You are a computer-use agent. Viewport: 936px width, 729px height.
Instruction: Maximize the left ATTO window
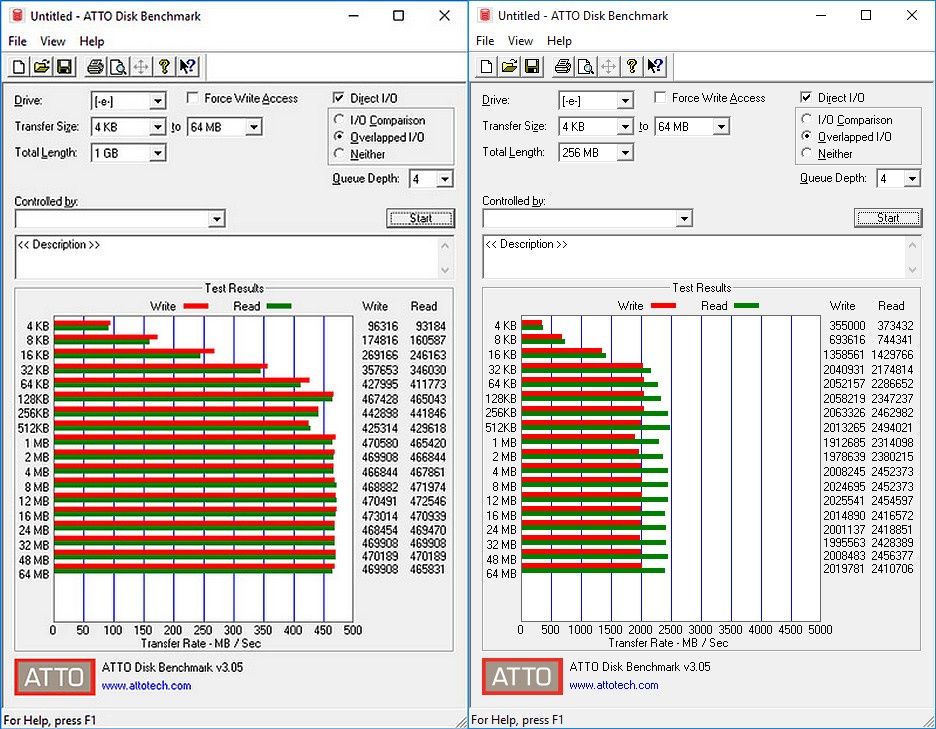(398, 16)
